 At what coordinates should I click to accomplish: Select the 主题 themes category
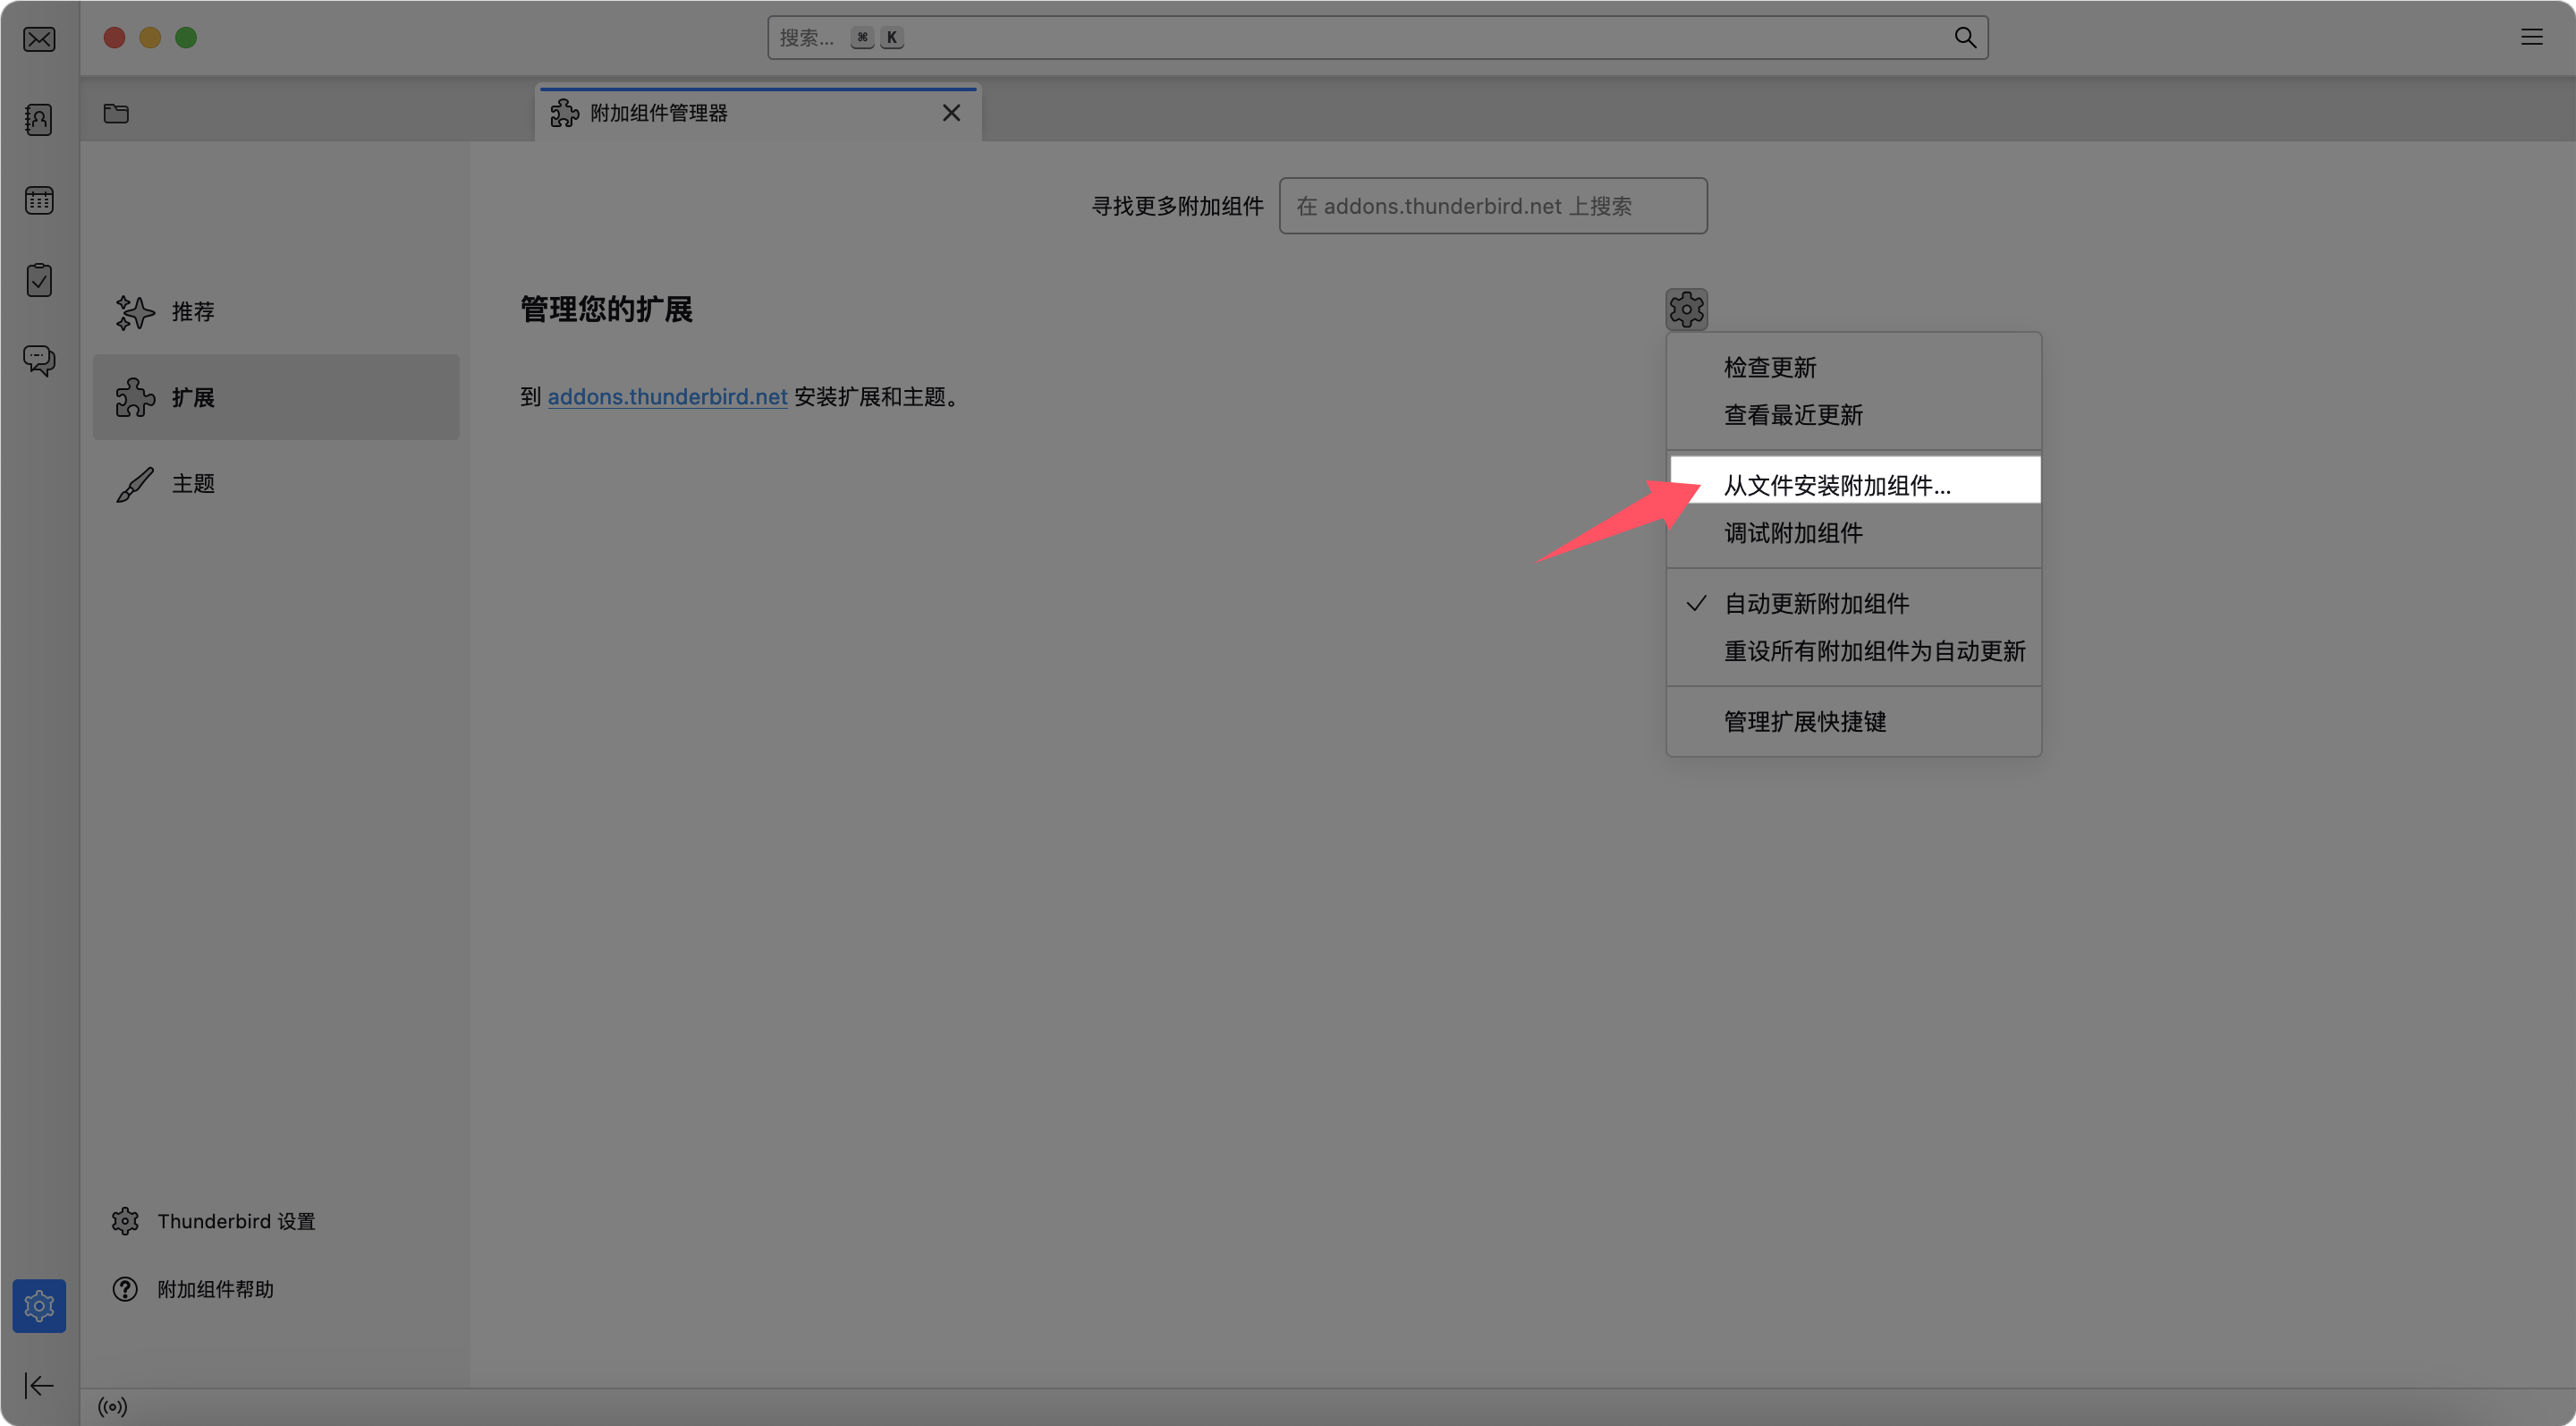point(192,484)
